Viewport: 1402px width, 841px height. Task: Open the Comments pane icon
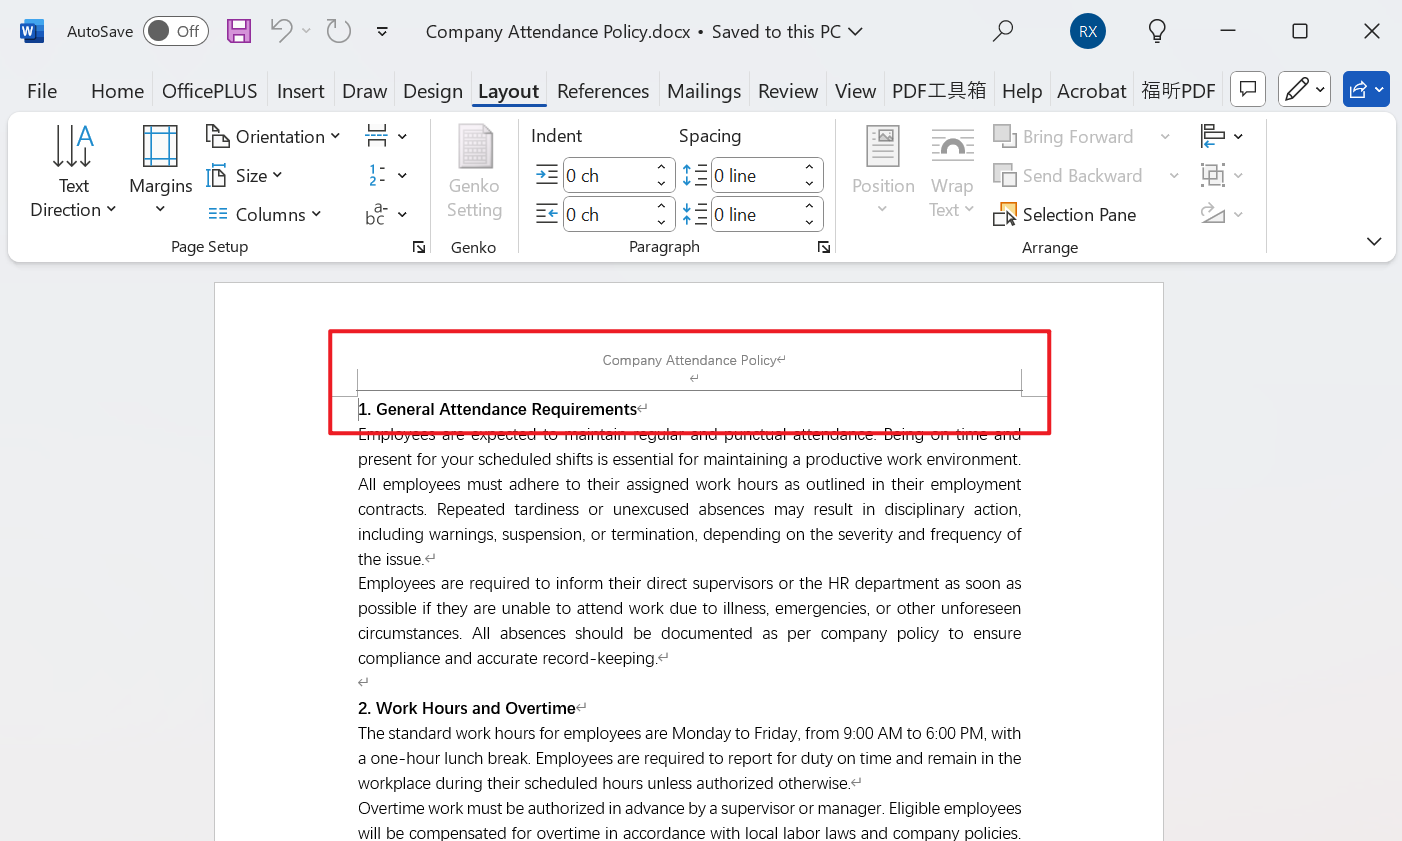click(x=1248, y=90)
